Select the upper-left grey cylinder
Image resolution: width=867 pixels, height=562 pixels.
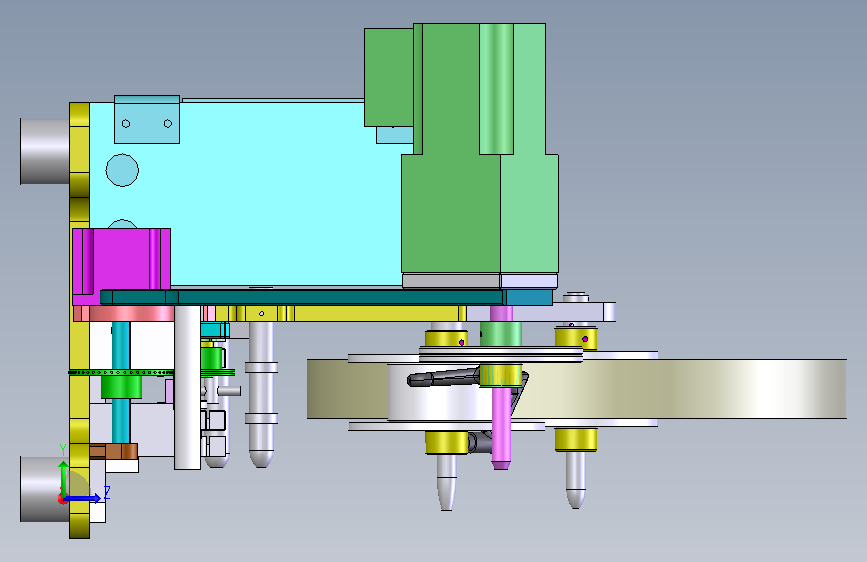pos(45,151)
